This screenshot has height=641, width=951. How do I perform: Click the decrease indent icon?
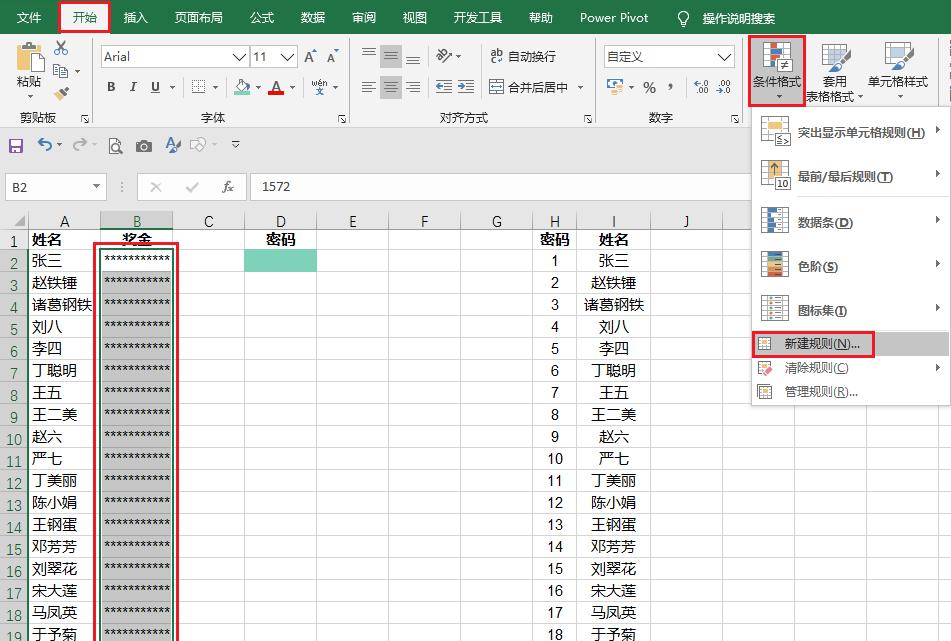(x=444, y=87)
